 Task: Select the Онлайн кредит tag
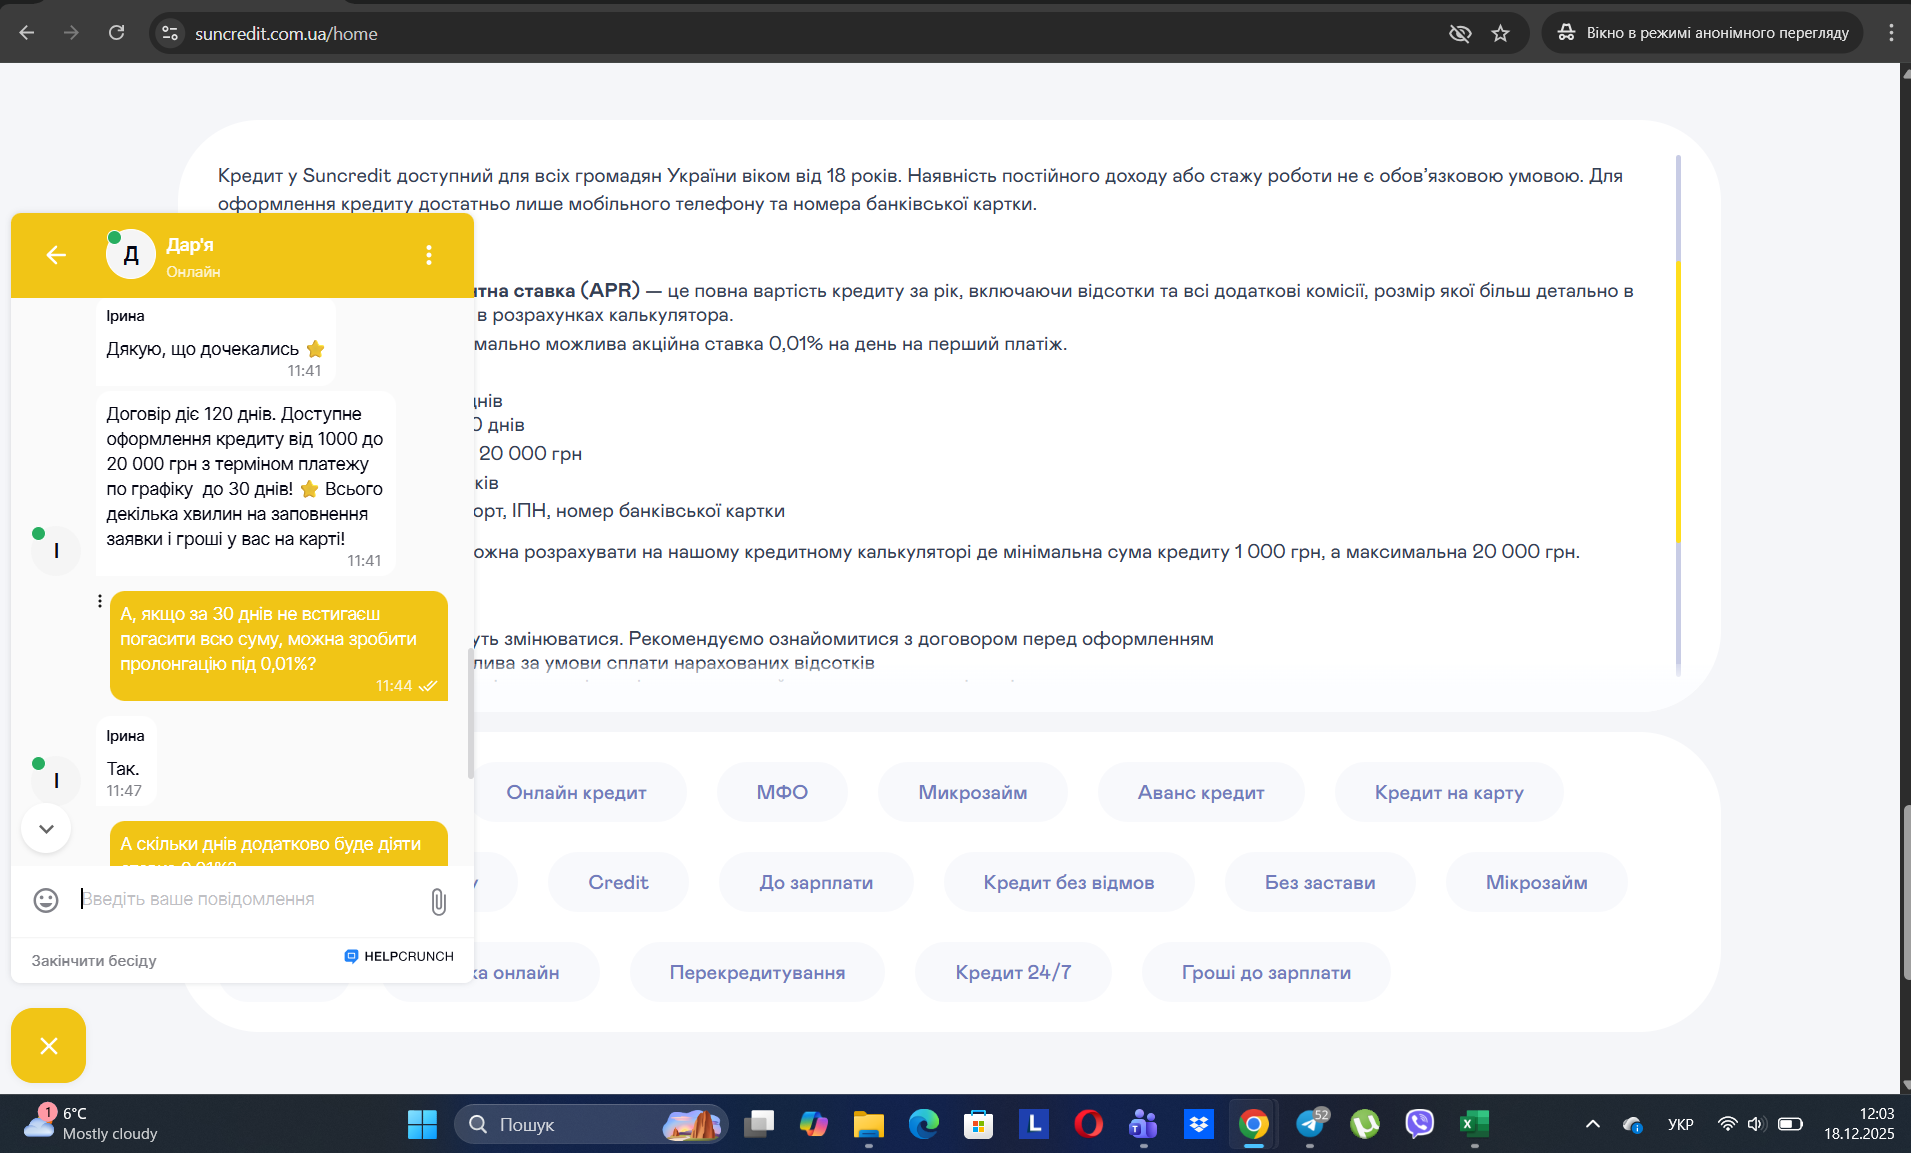point(576,792)
